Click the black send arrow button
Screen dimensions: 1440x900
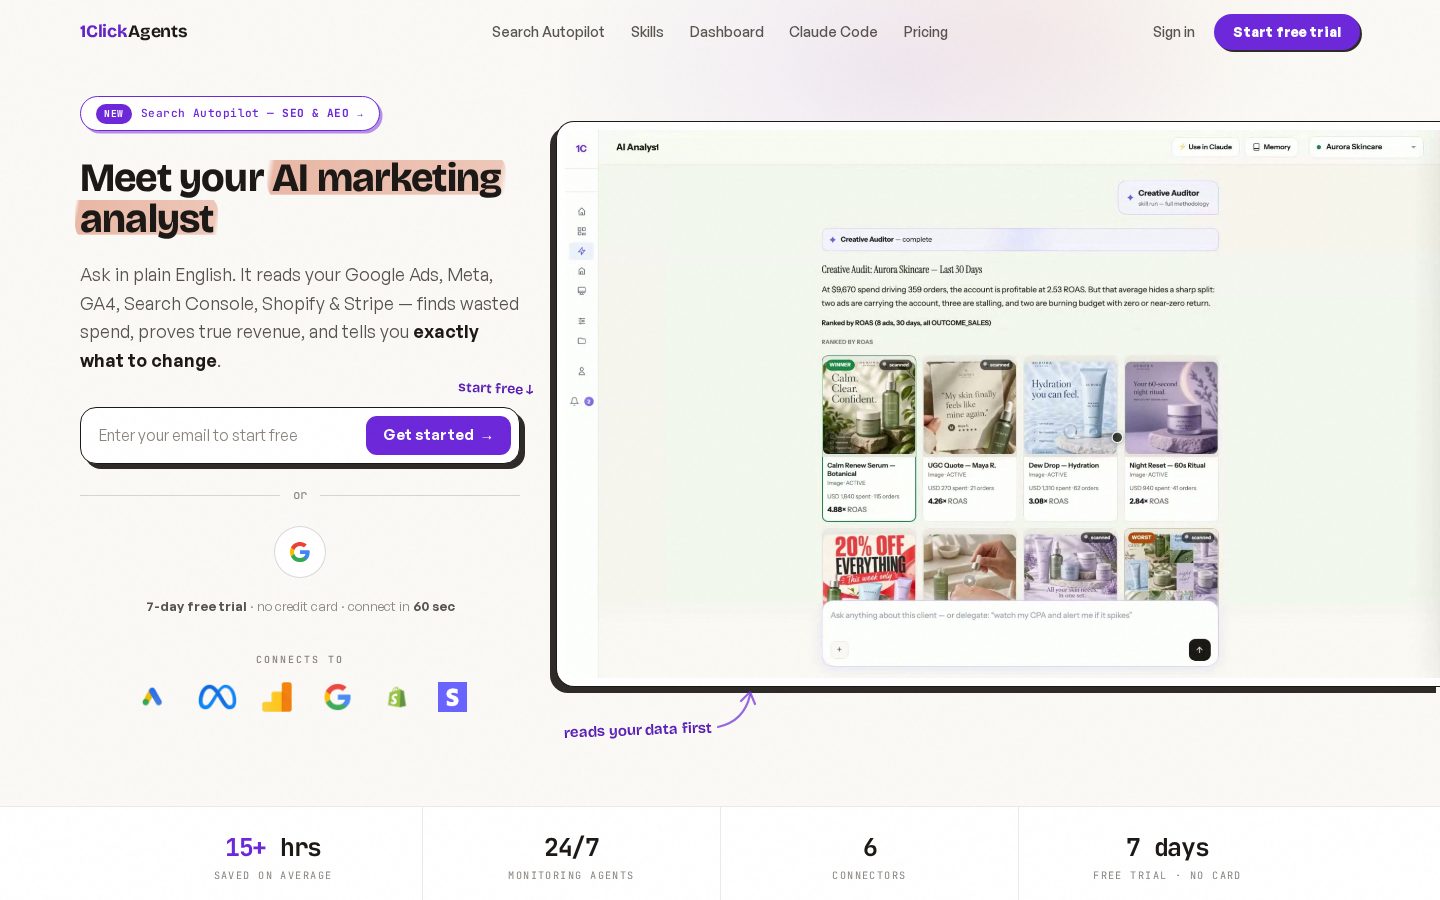(x=1199, y=650)
